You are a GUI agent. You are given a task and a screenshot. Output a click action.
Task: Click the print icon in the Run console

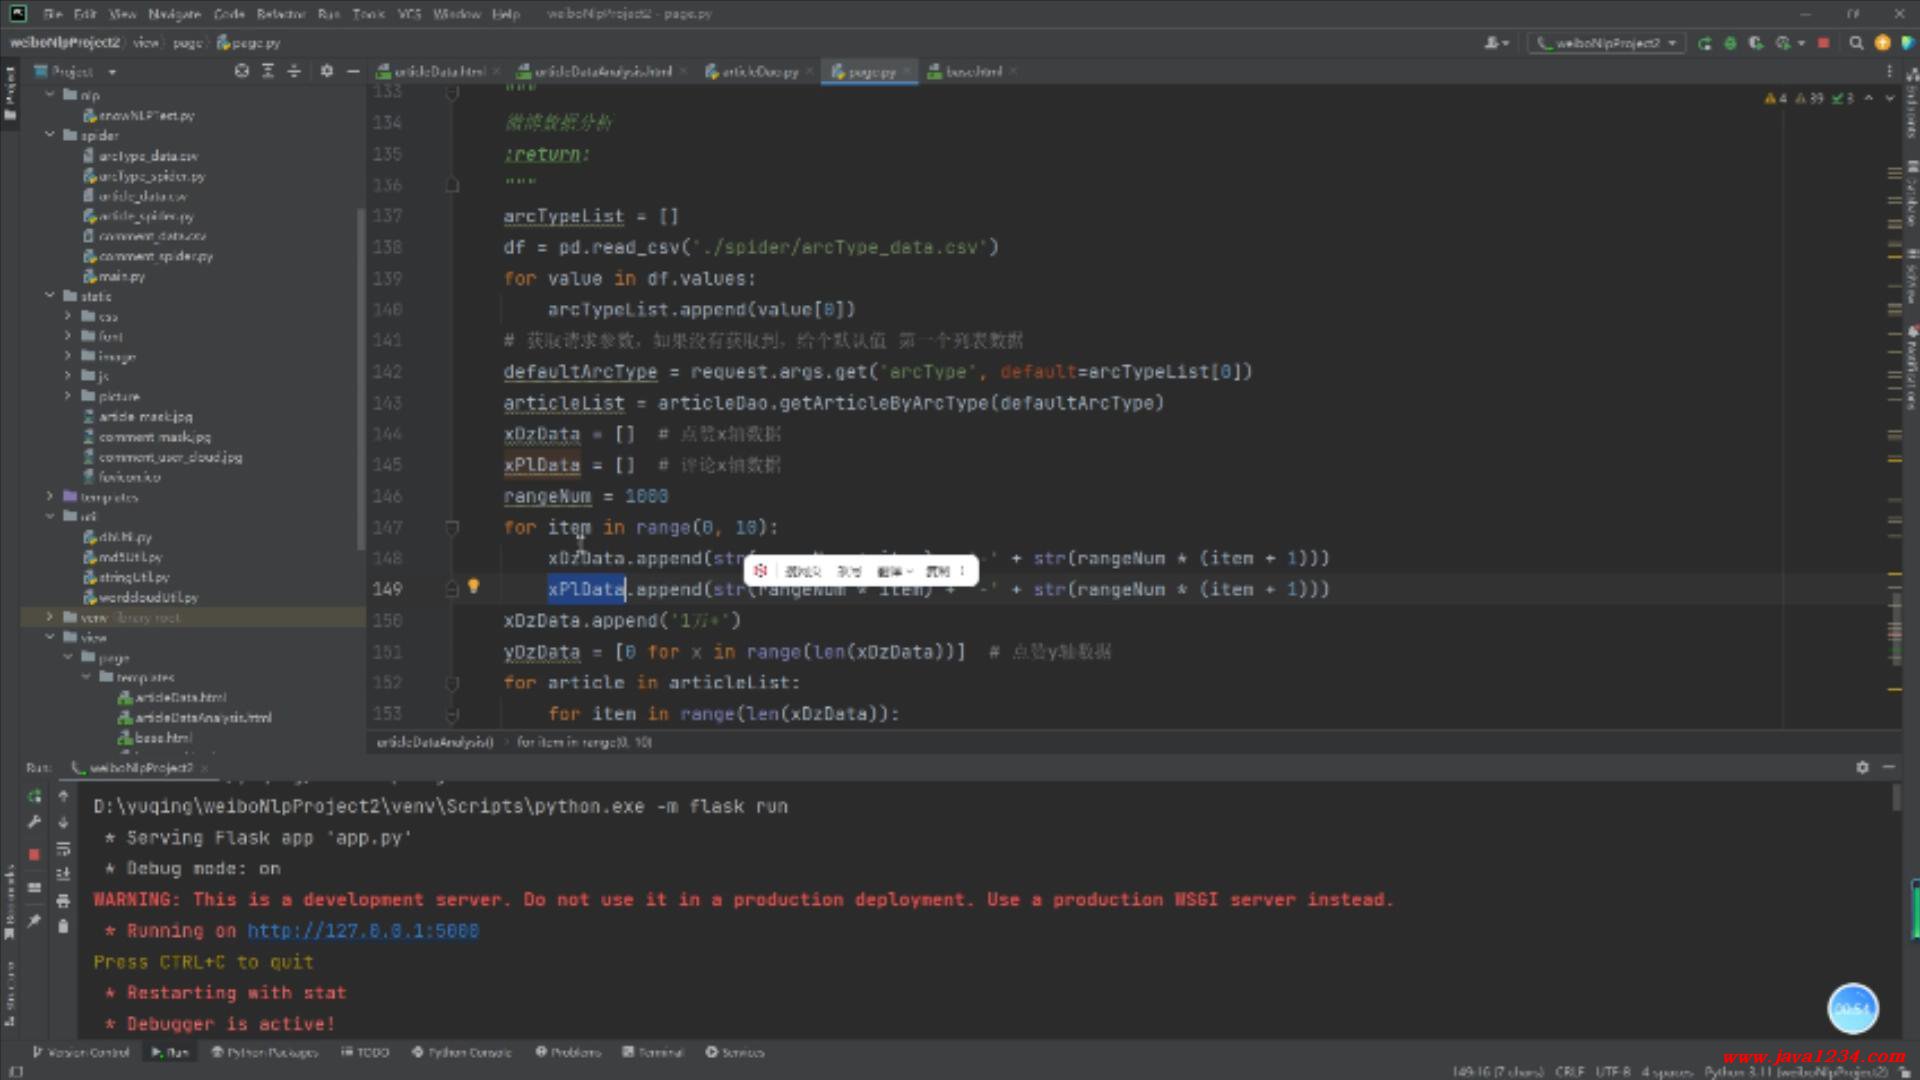coord(63,900)
